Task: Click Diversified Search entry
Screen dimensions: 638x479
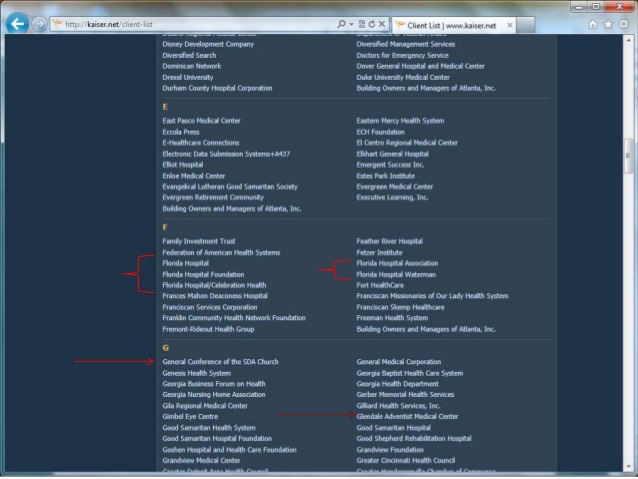Action: (189, 55)
